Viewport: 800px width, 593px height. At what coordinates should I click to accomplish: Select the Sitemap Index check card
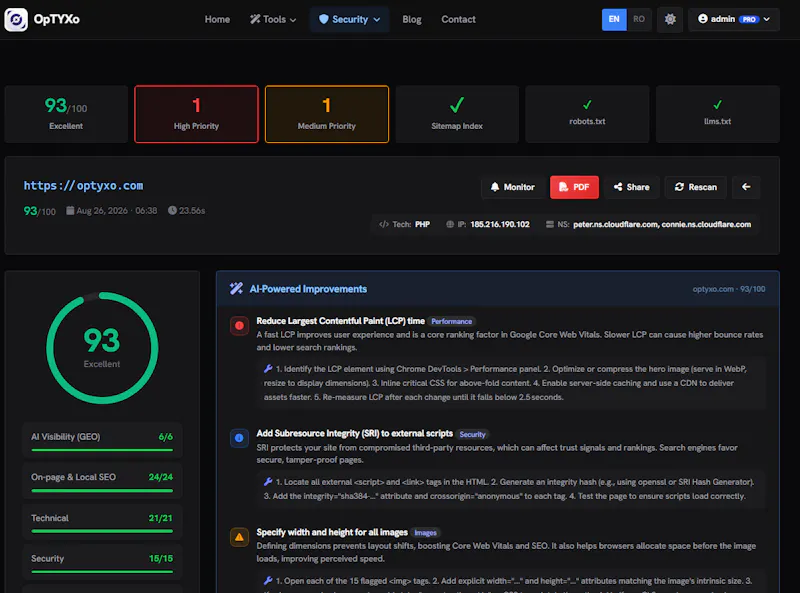click(457, 114)
